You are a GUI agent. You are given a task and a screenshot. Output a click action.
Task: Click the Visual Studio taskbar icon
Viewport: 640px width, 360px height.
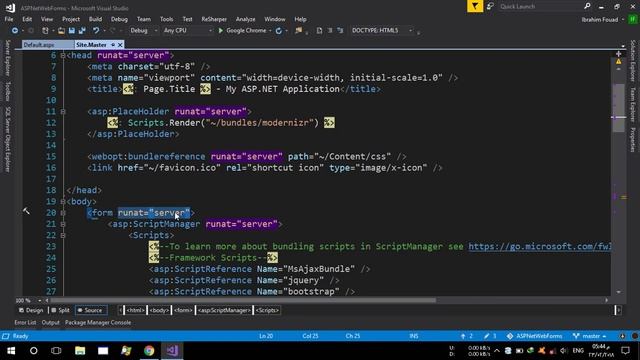[x=172, y=351]
